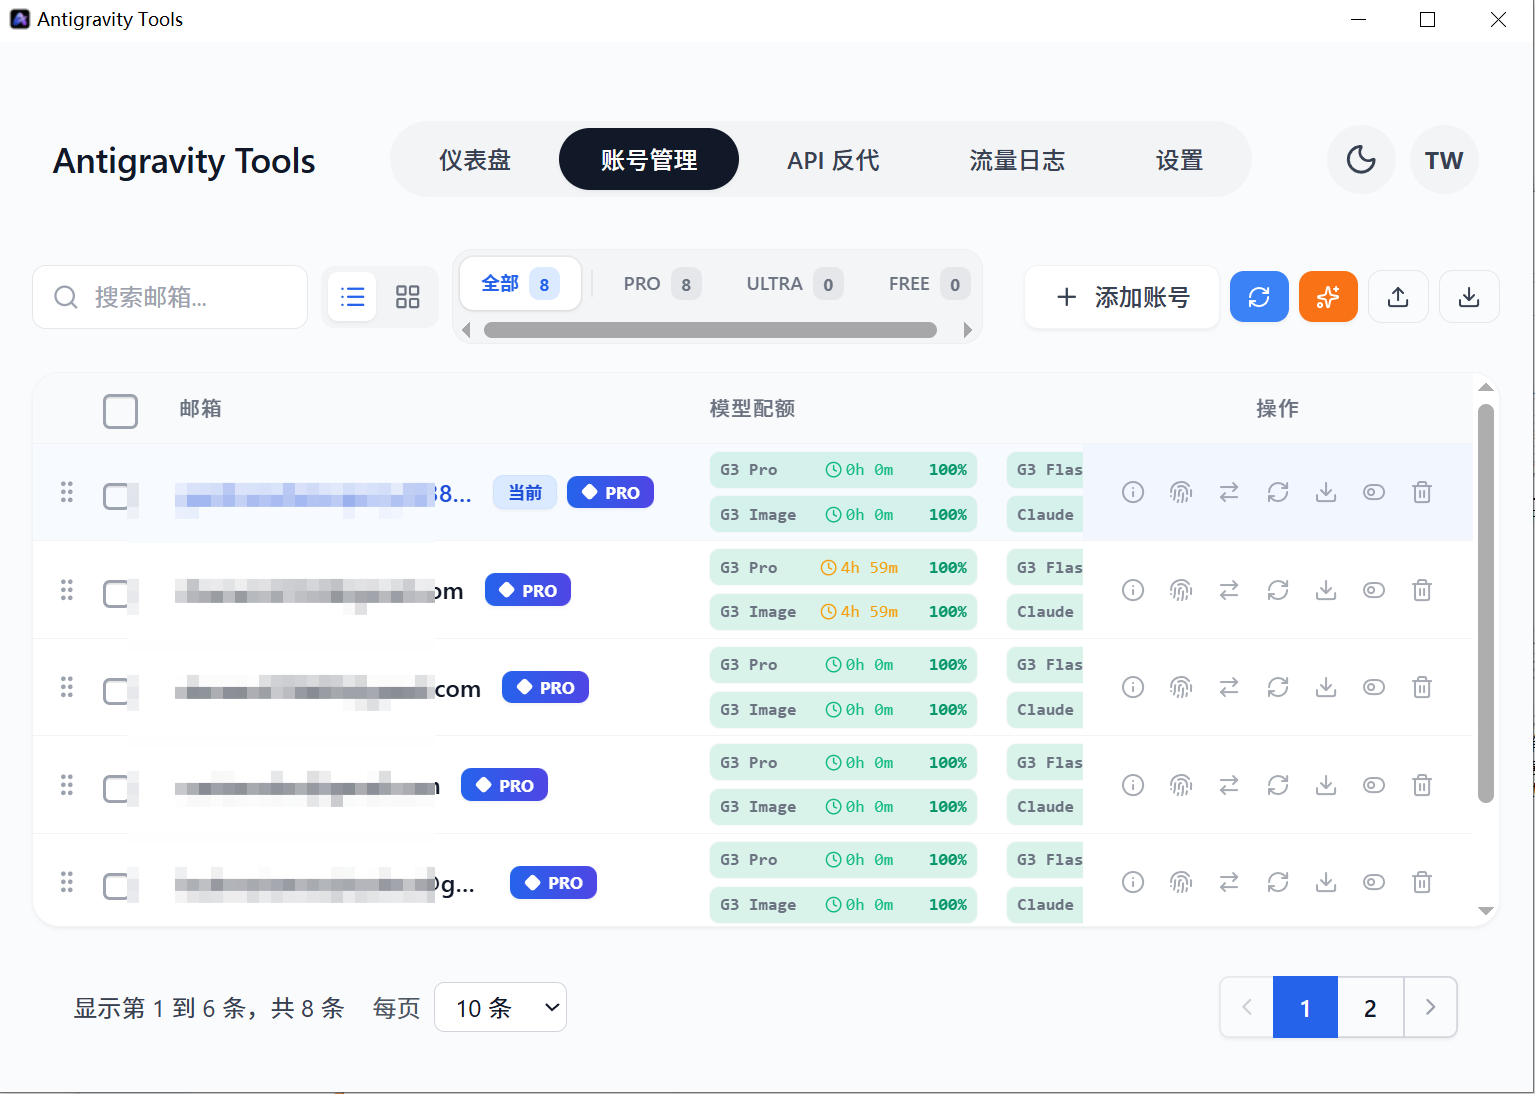Toggle the eye-shaped switch in the fifth row
The width and height of the screenshot is (1535, 1094).
point(1373,882)
